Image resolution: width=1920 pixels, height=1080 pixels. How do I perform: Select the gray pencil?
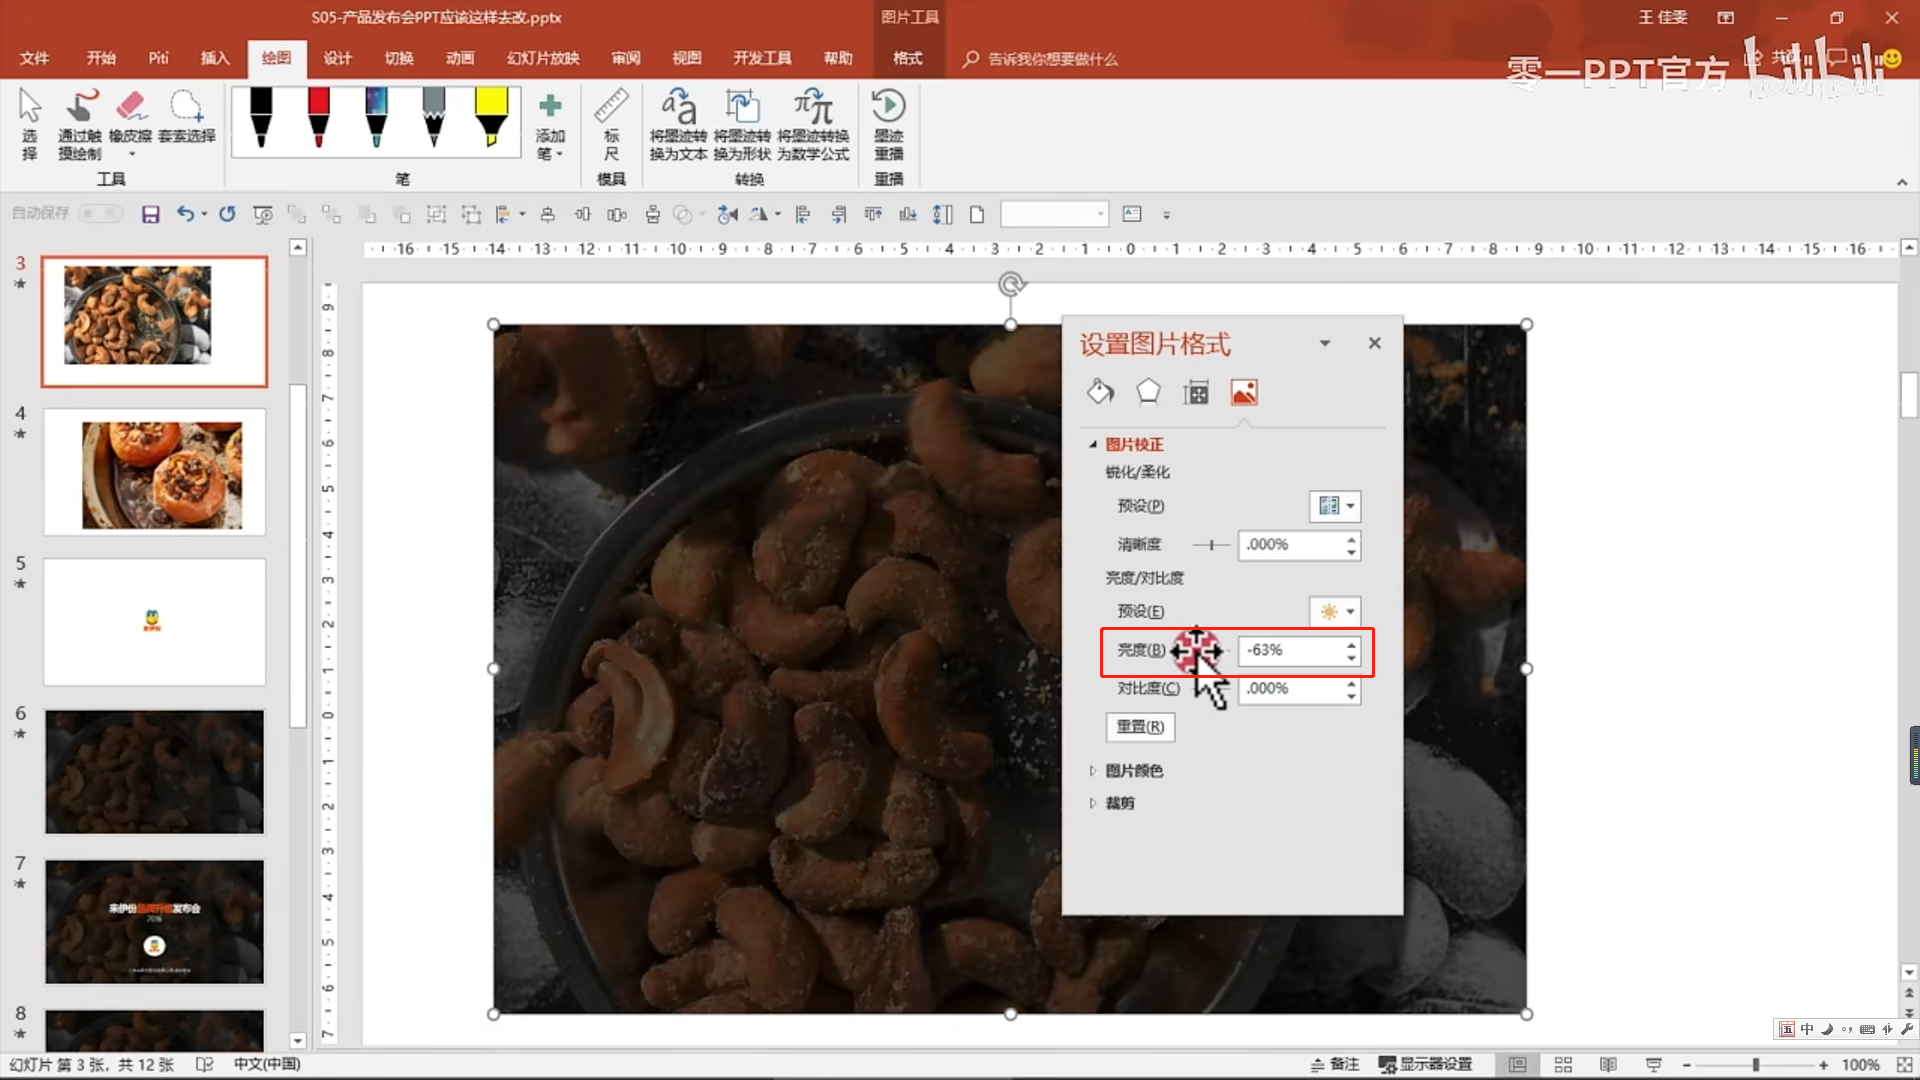pos(433,118)
